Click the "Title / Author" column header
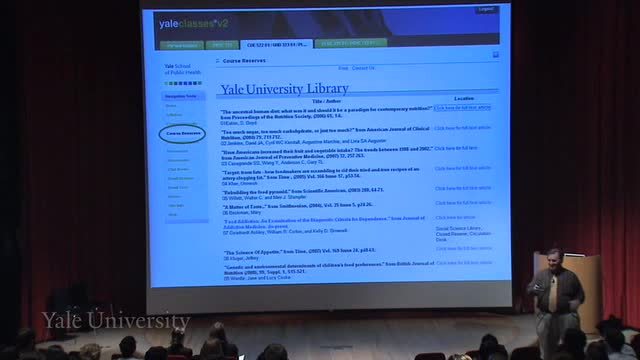This screenshot has height=360, width=640. pyautogui.click(x=327, y=101)
